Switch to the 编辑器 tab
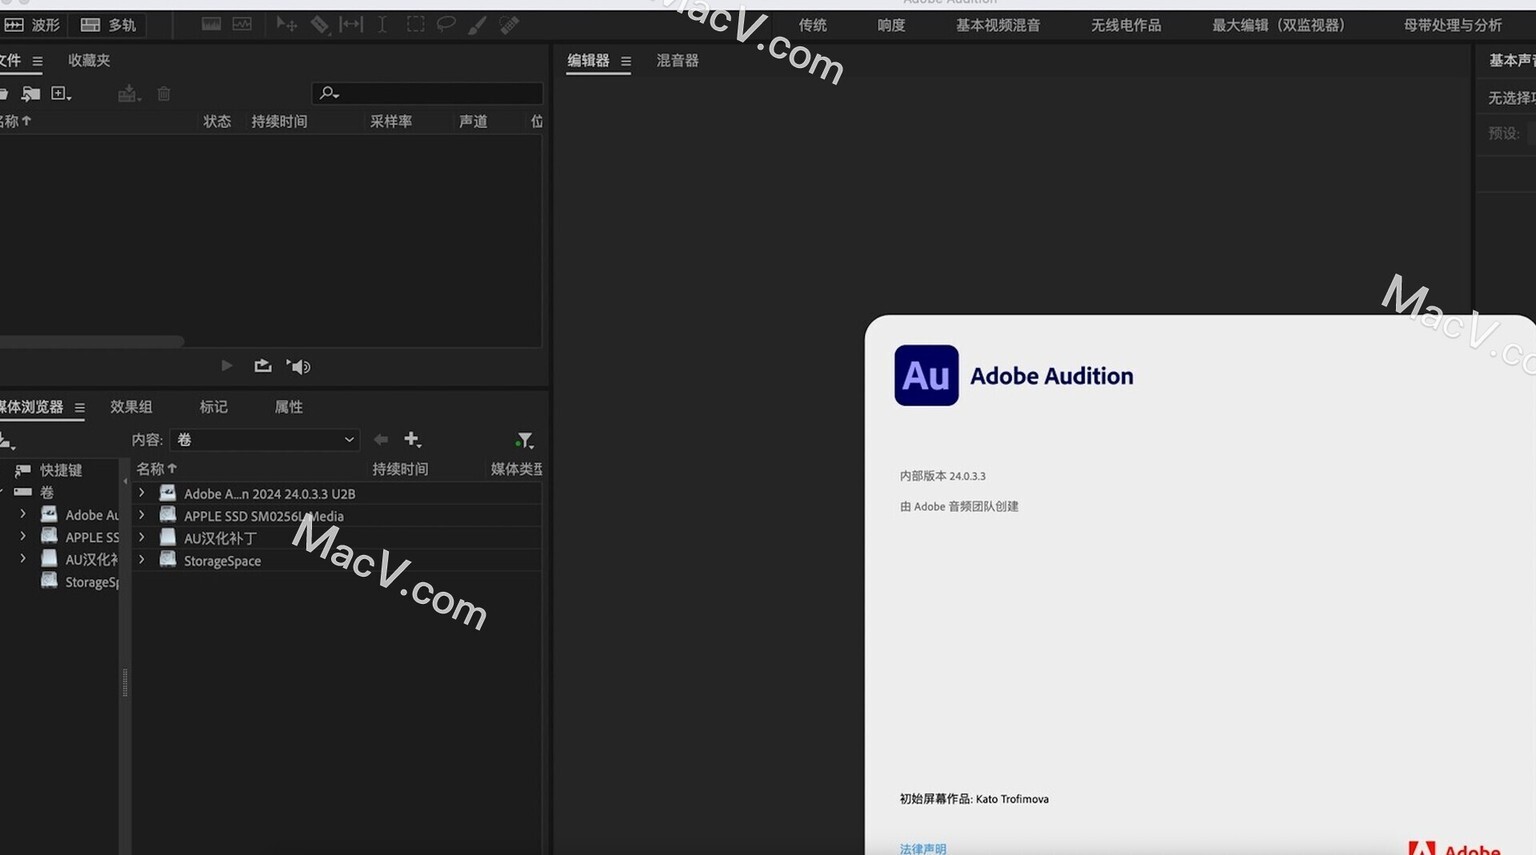 click(588, 60)
